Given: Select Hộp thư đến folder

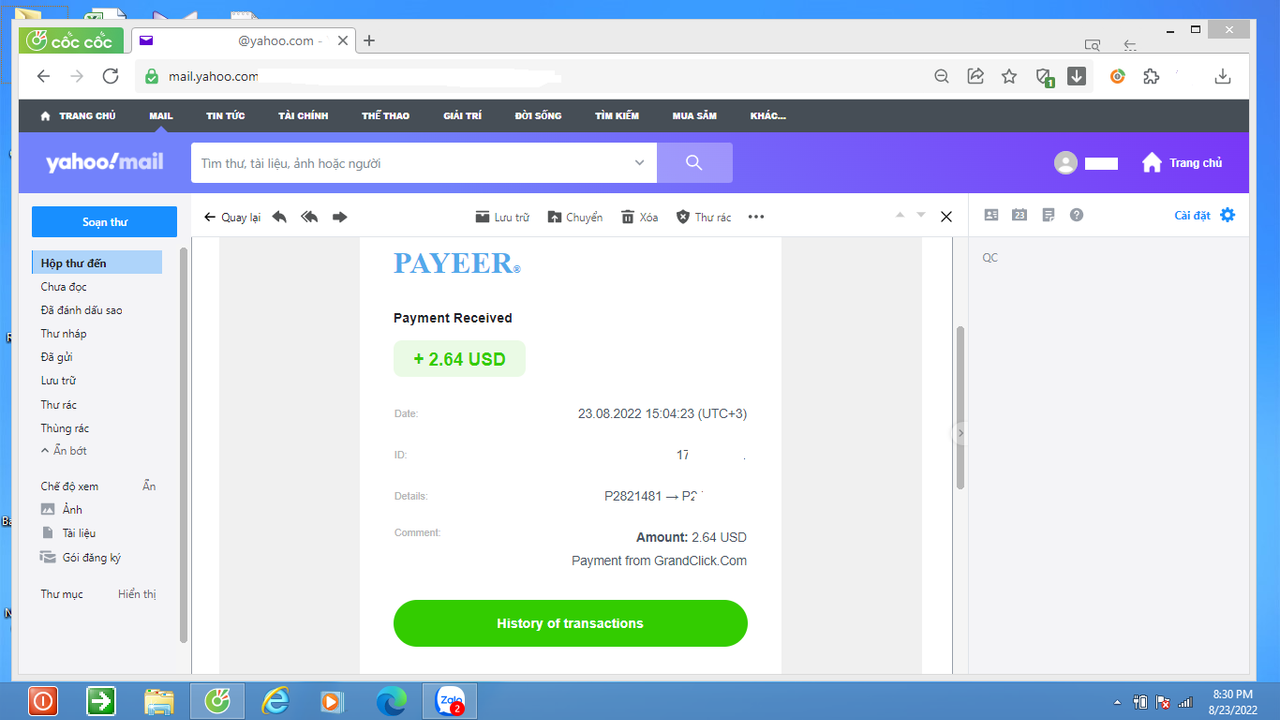Looking at the screenshot, I should coord(97,263).
